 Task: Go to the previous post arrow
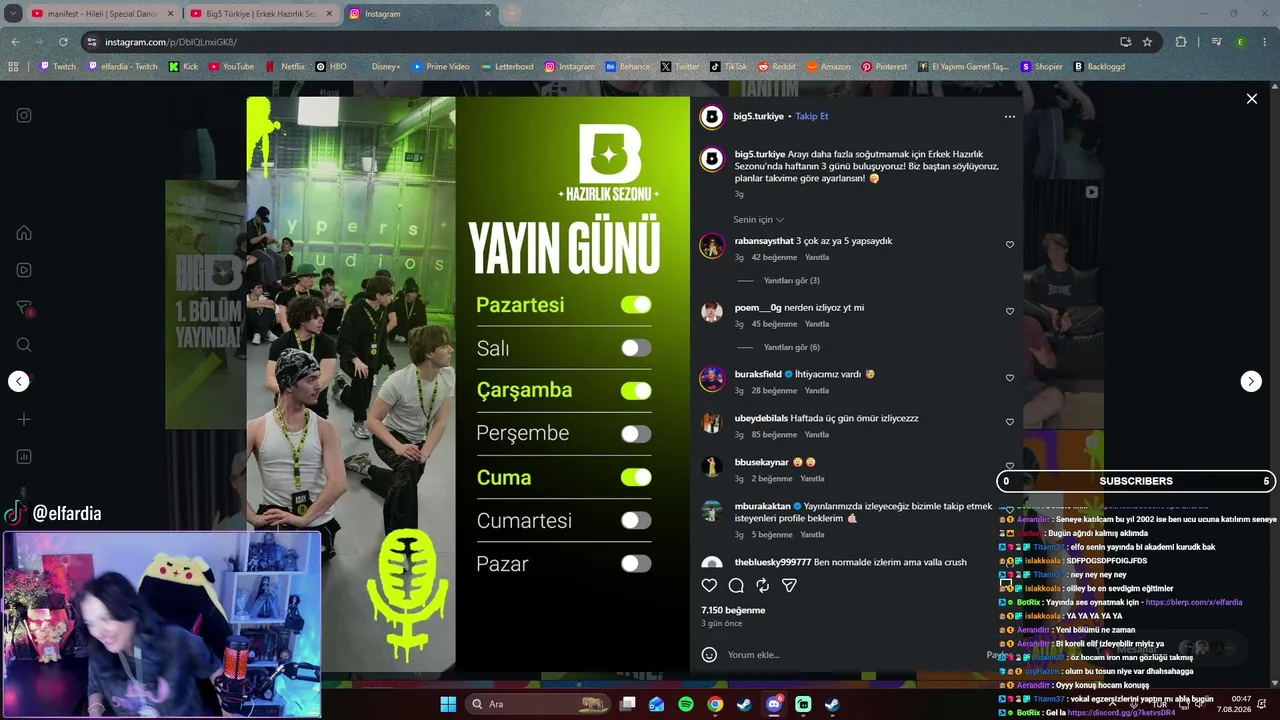tap(19, 381)
